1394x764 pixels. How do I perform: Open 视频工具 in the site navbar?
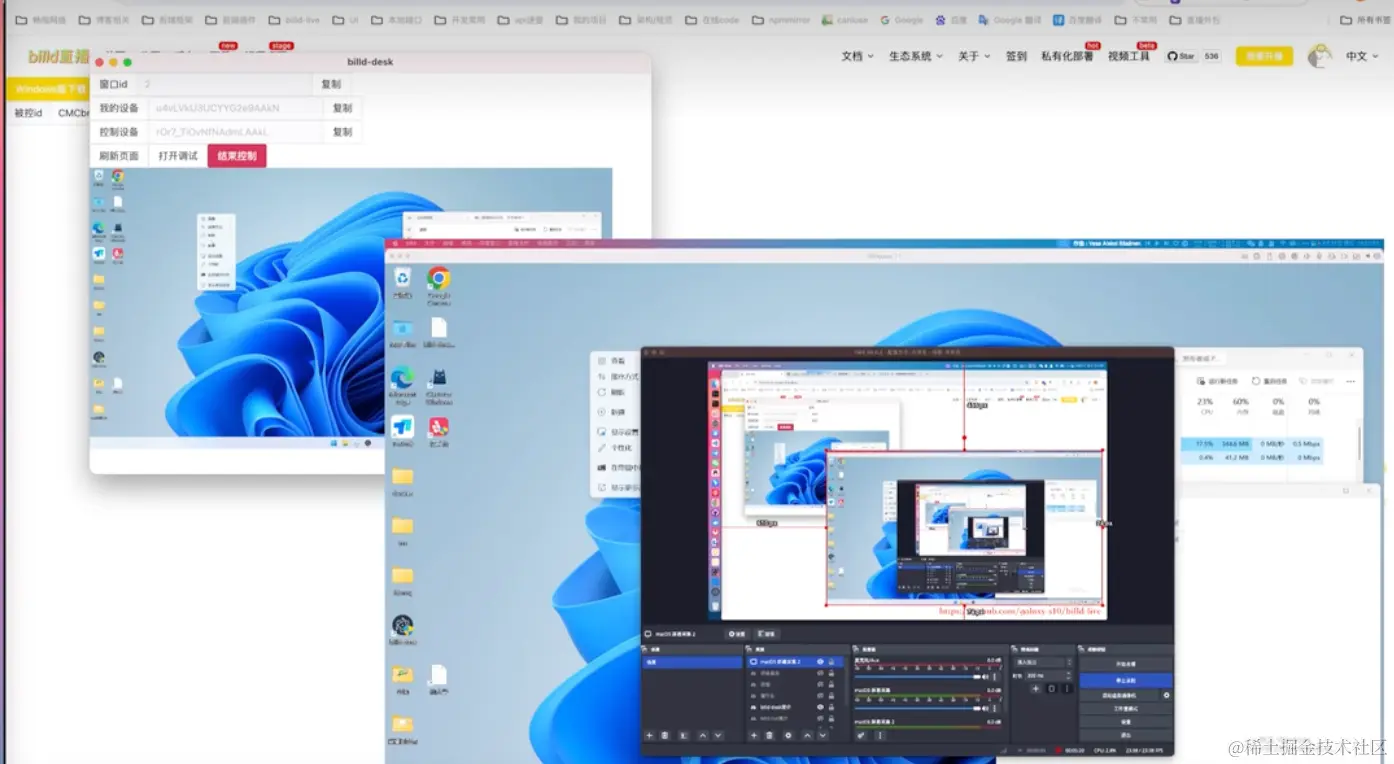tap(1128, 56)
